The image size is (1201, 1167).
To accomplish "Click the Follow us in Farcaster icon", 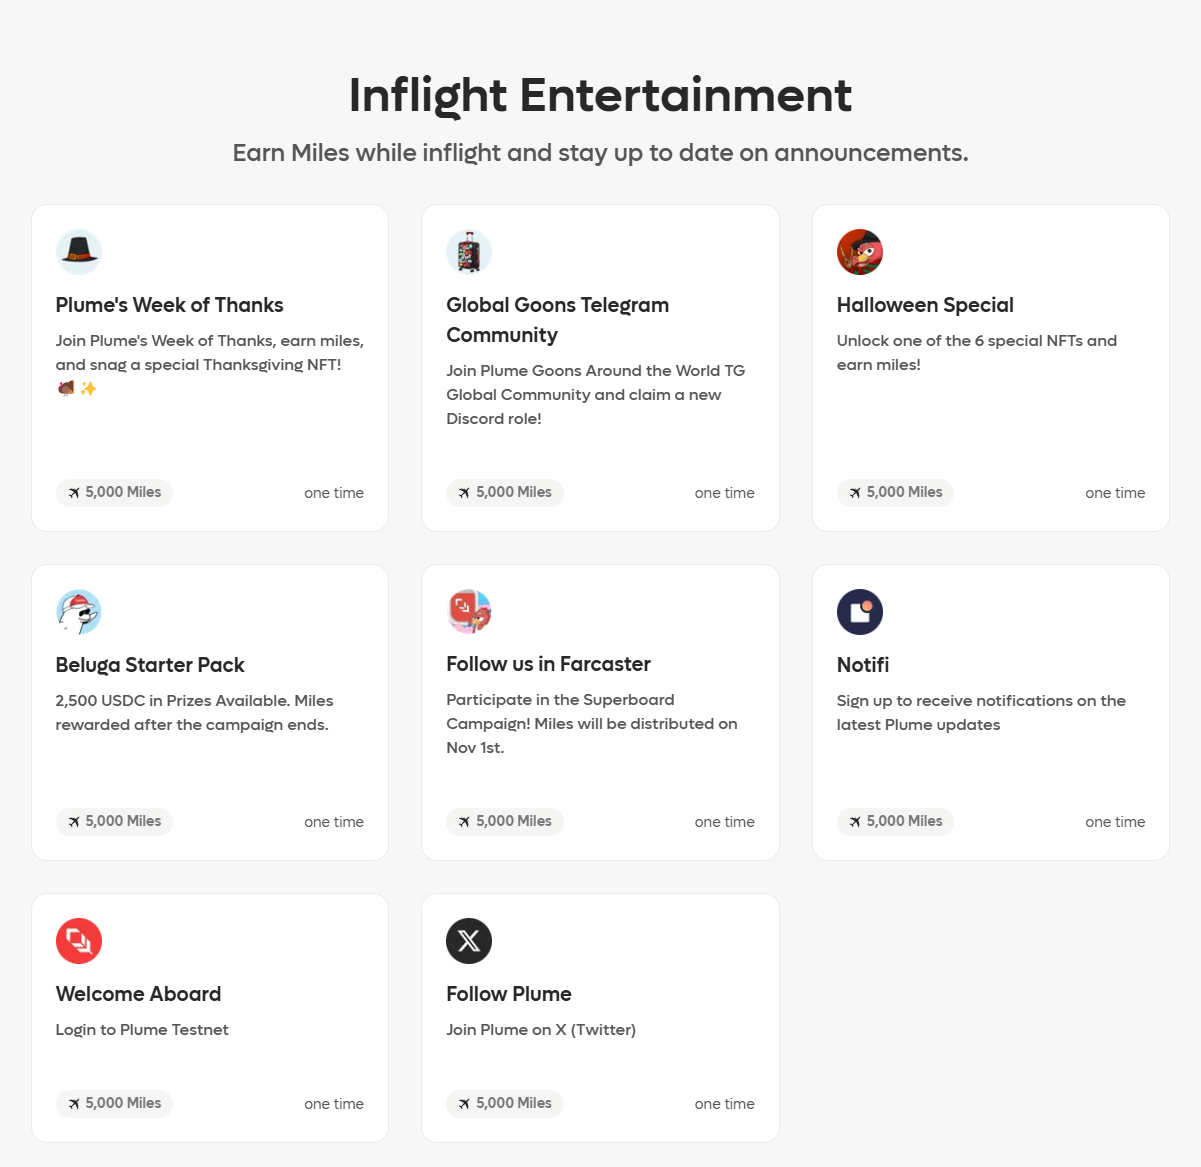I will coord(469,611).
